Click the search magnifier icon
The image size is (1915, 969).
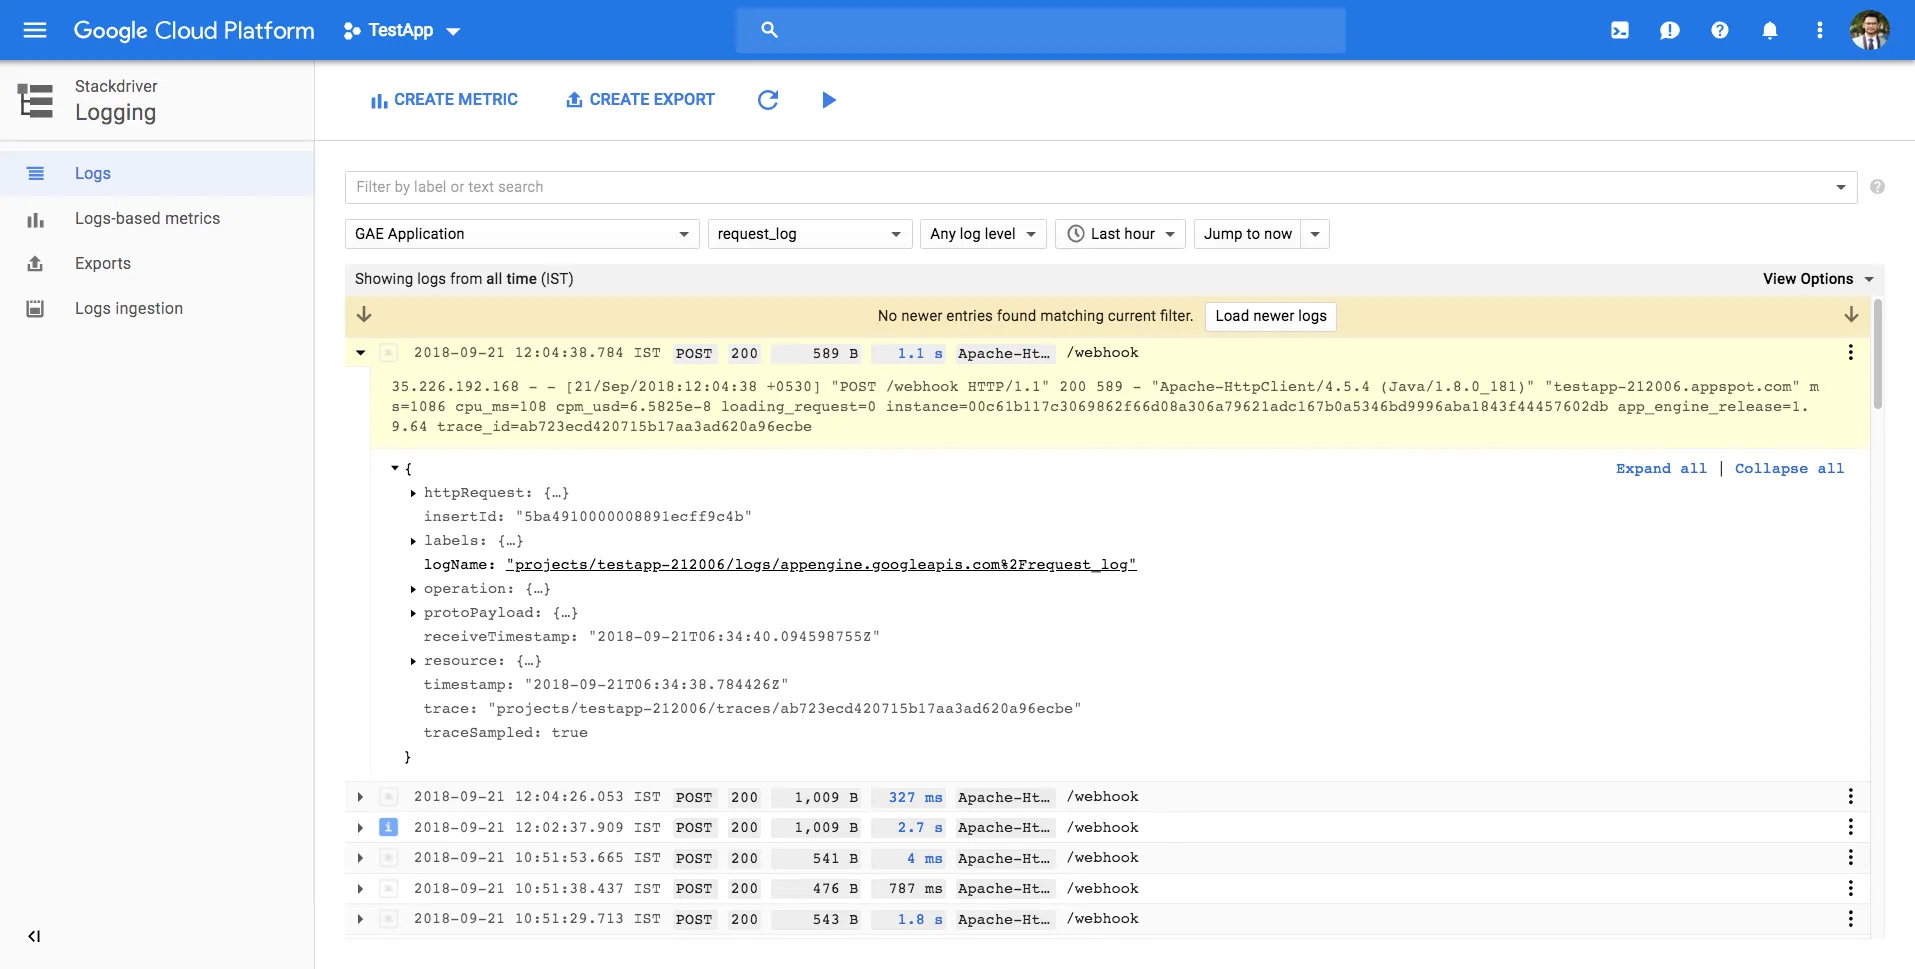click(769, 30)
